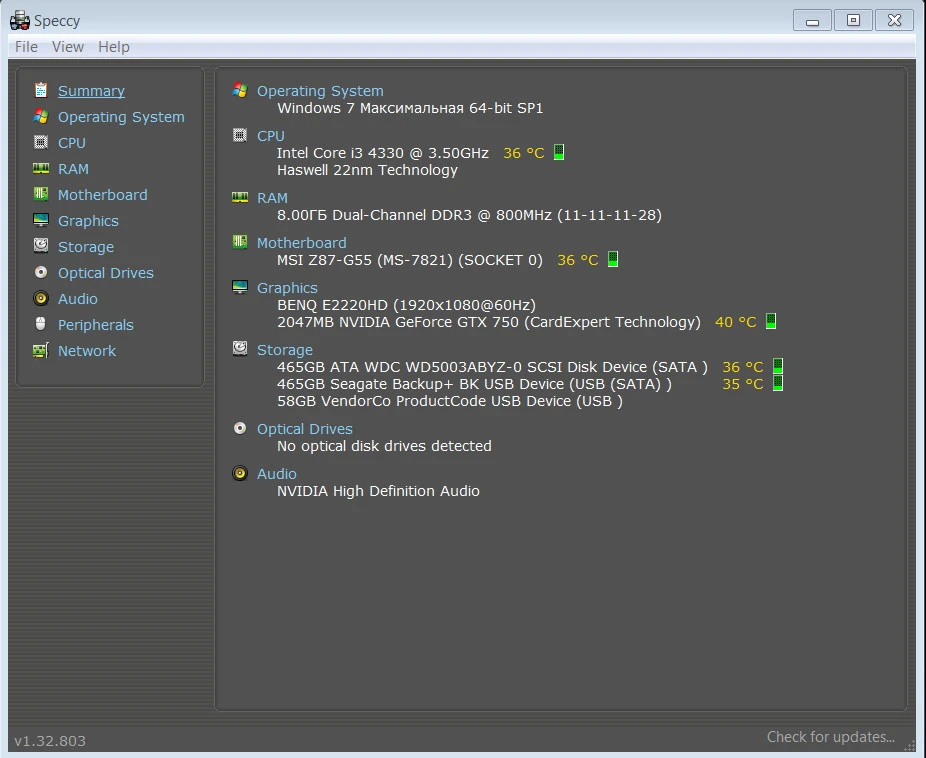Screen dimensions: 926x758
Task: Open the Motherboard sidebar section
Action: point(103,195)
